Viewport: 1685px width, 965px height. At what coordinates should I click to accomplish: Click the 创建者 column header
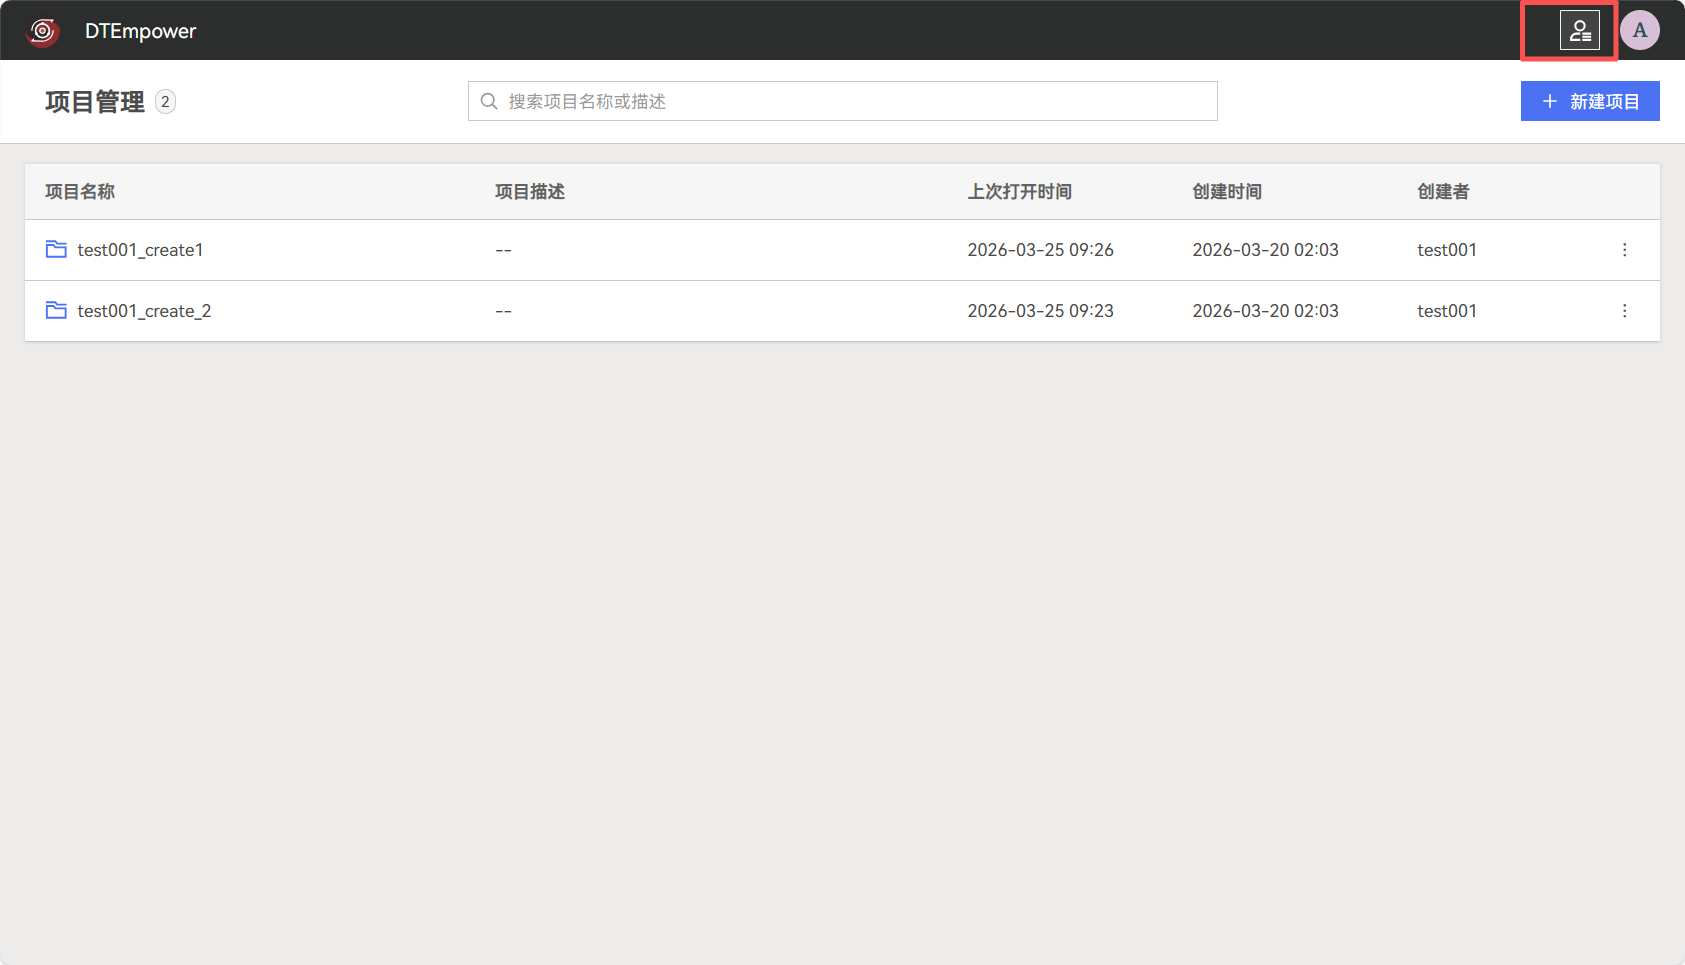pos(1443,191)
